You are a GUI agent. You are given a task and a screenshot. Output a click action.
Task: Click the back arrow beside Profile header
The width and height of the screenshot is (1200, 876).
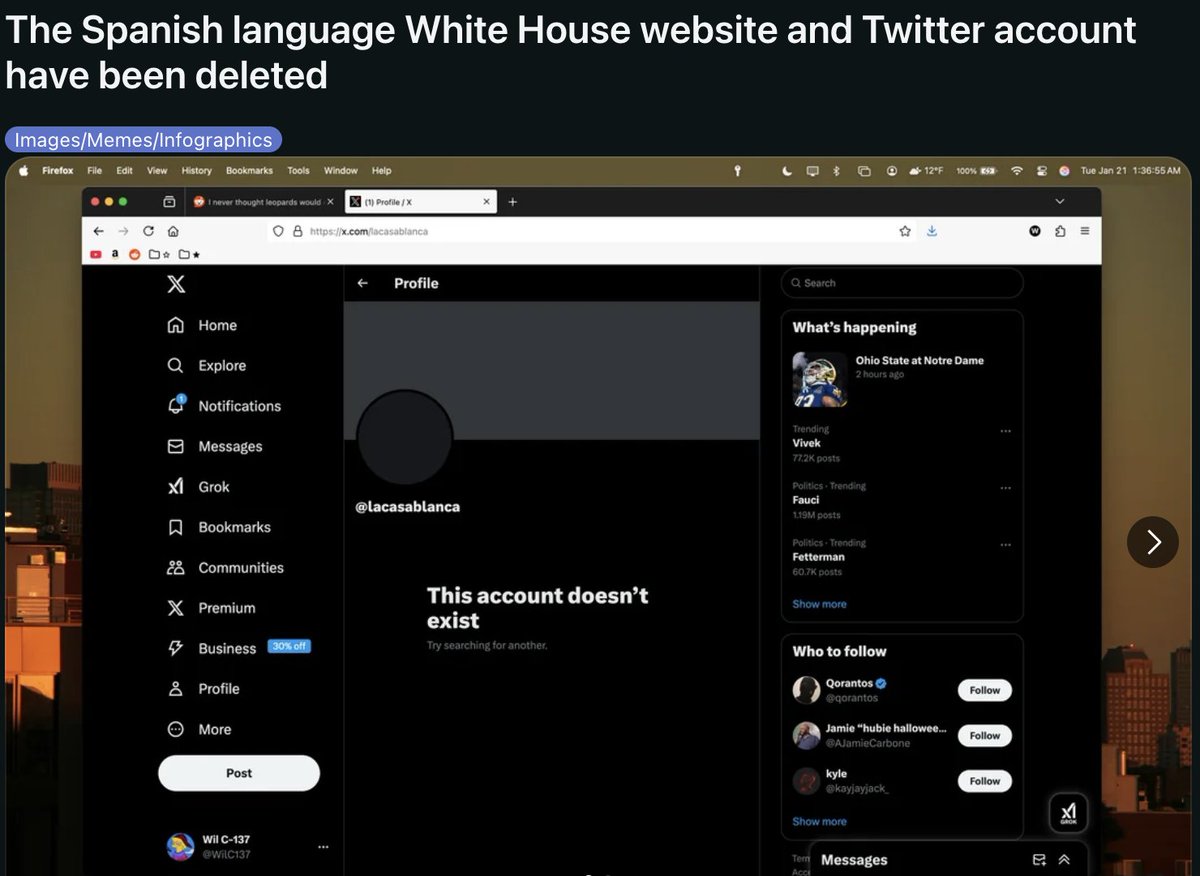(363, 283)
